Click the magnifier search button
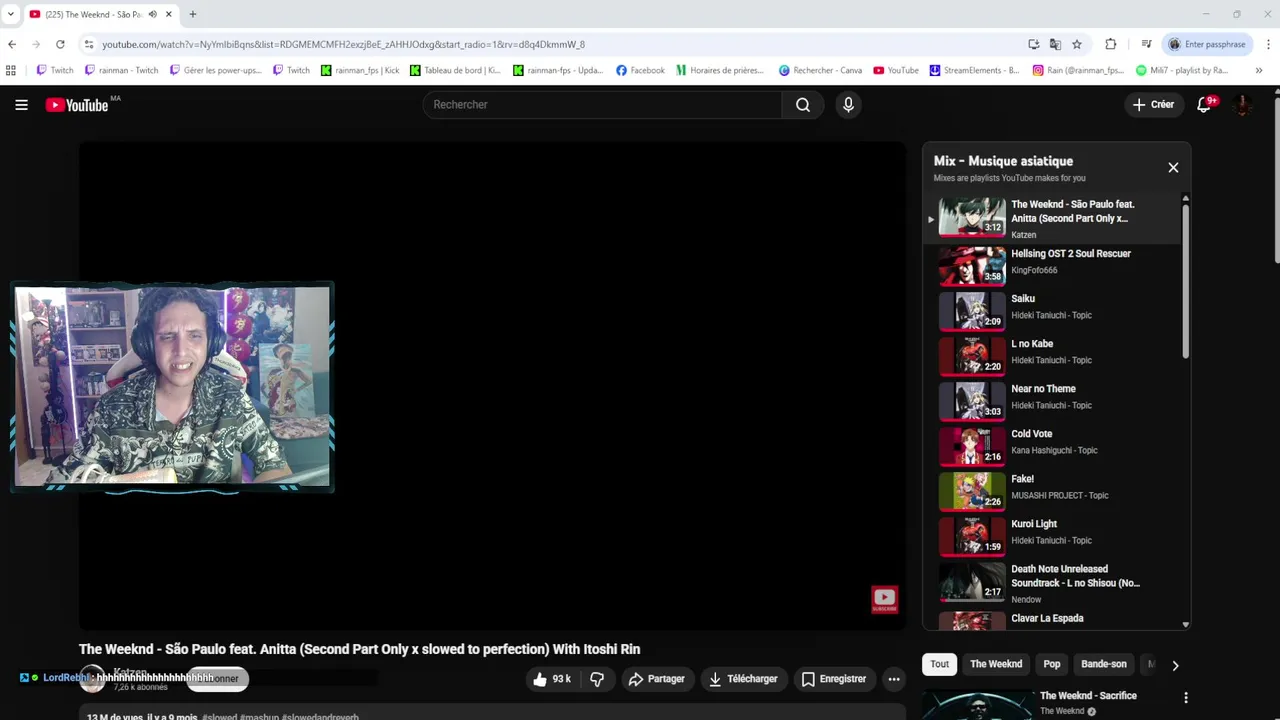 802,105
